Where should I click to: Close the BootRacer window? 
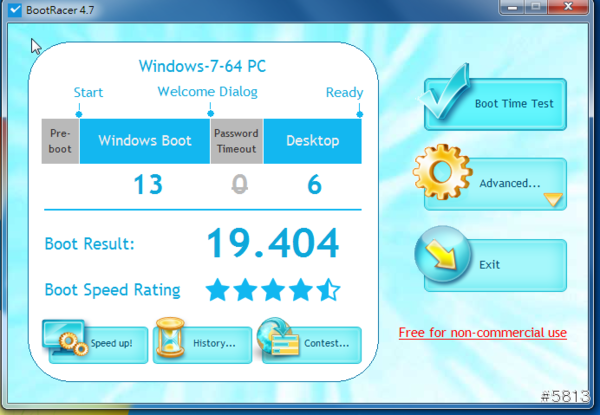point(568,7)
